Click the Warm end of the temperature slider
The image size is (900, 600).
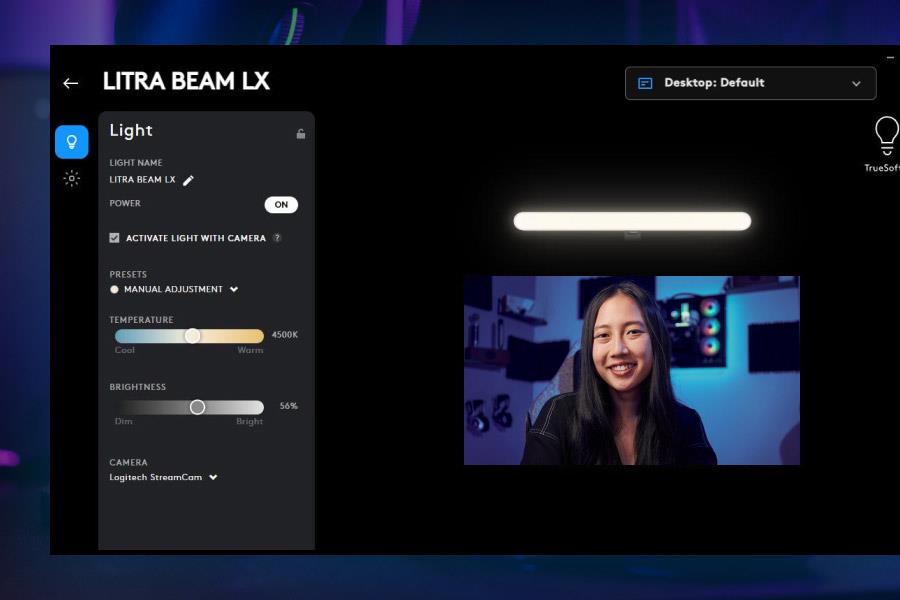[x=250, y=350]
